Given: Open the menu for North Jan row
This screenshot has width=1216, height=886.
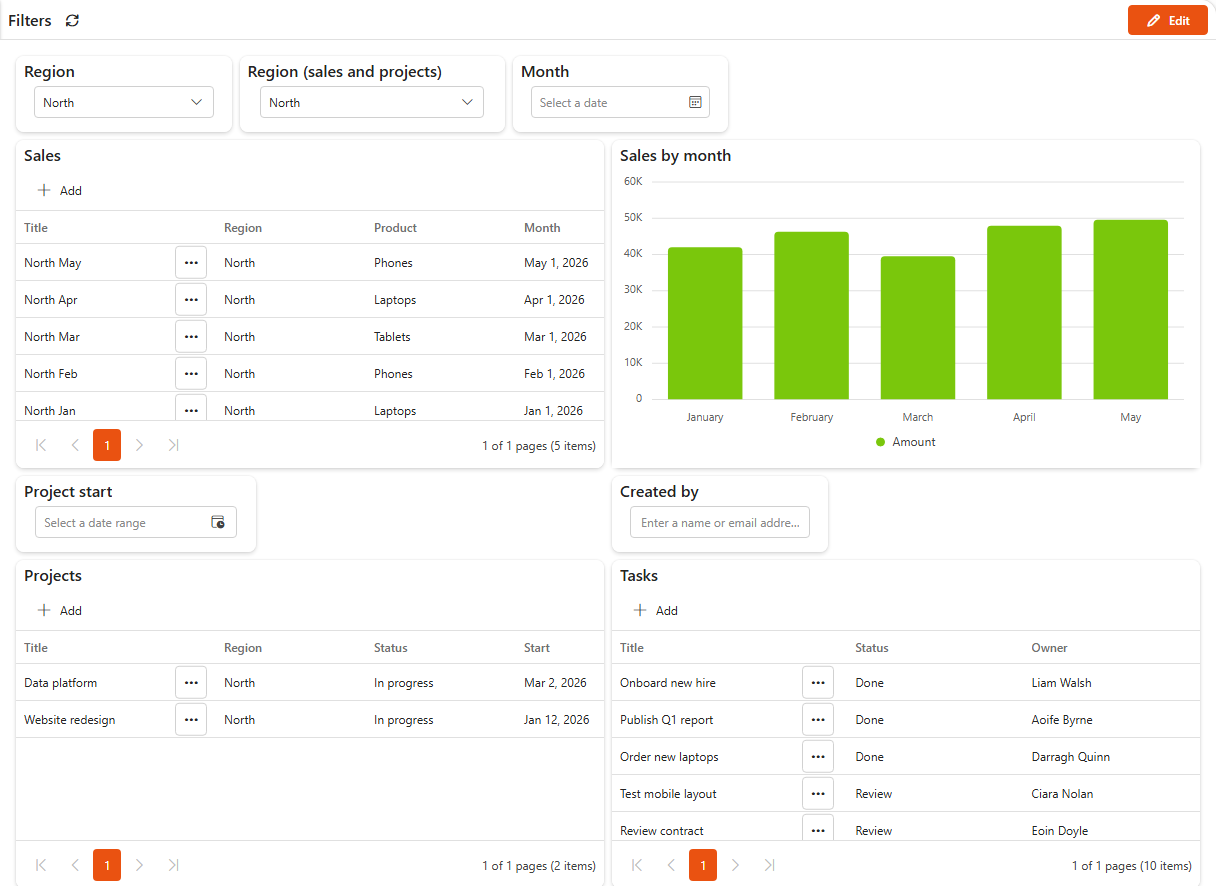Looking at the screenshot, I should [191, 408].
